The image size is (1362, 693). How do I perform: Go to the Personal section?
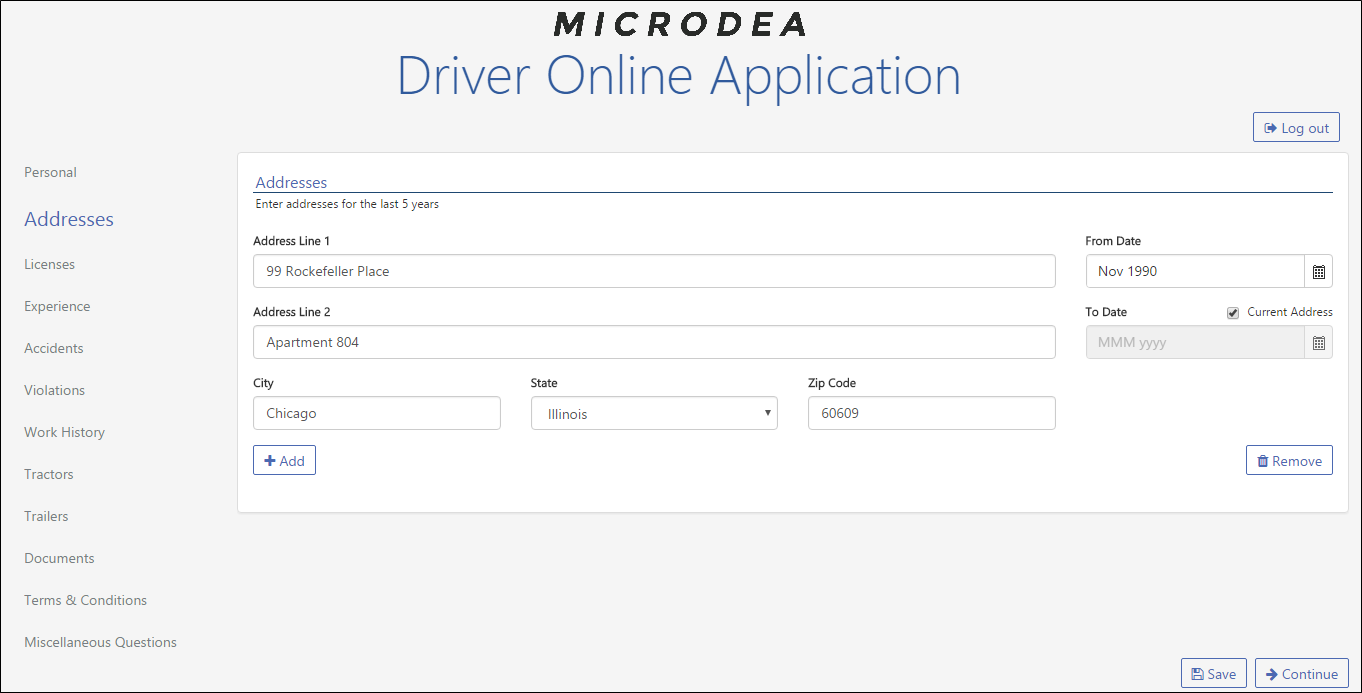click(50, 172)
